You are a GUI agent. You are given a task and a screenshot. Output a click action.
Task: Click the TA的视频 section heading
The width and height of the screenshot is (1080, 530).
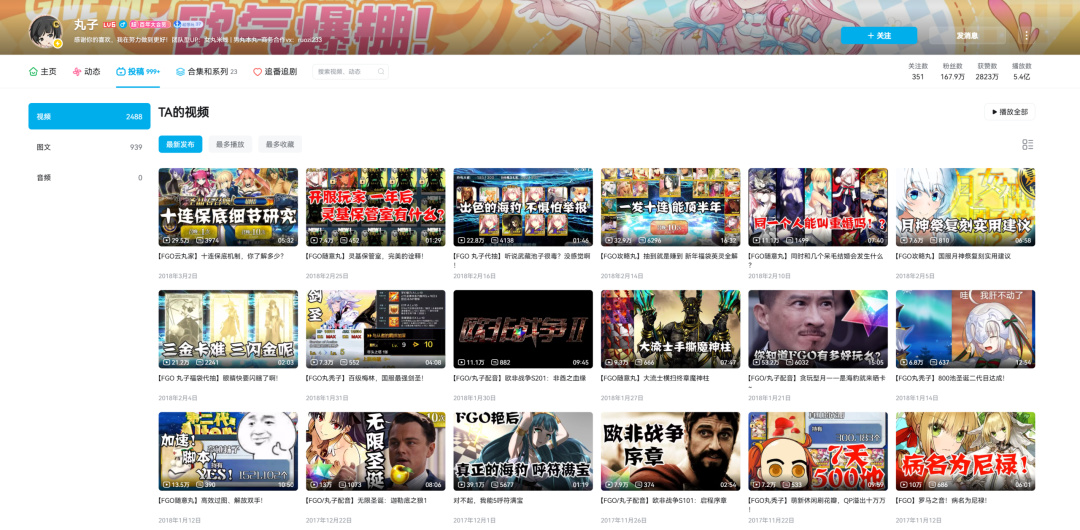pos(184,112)
